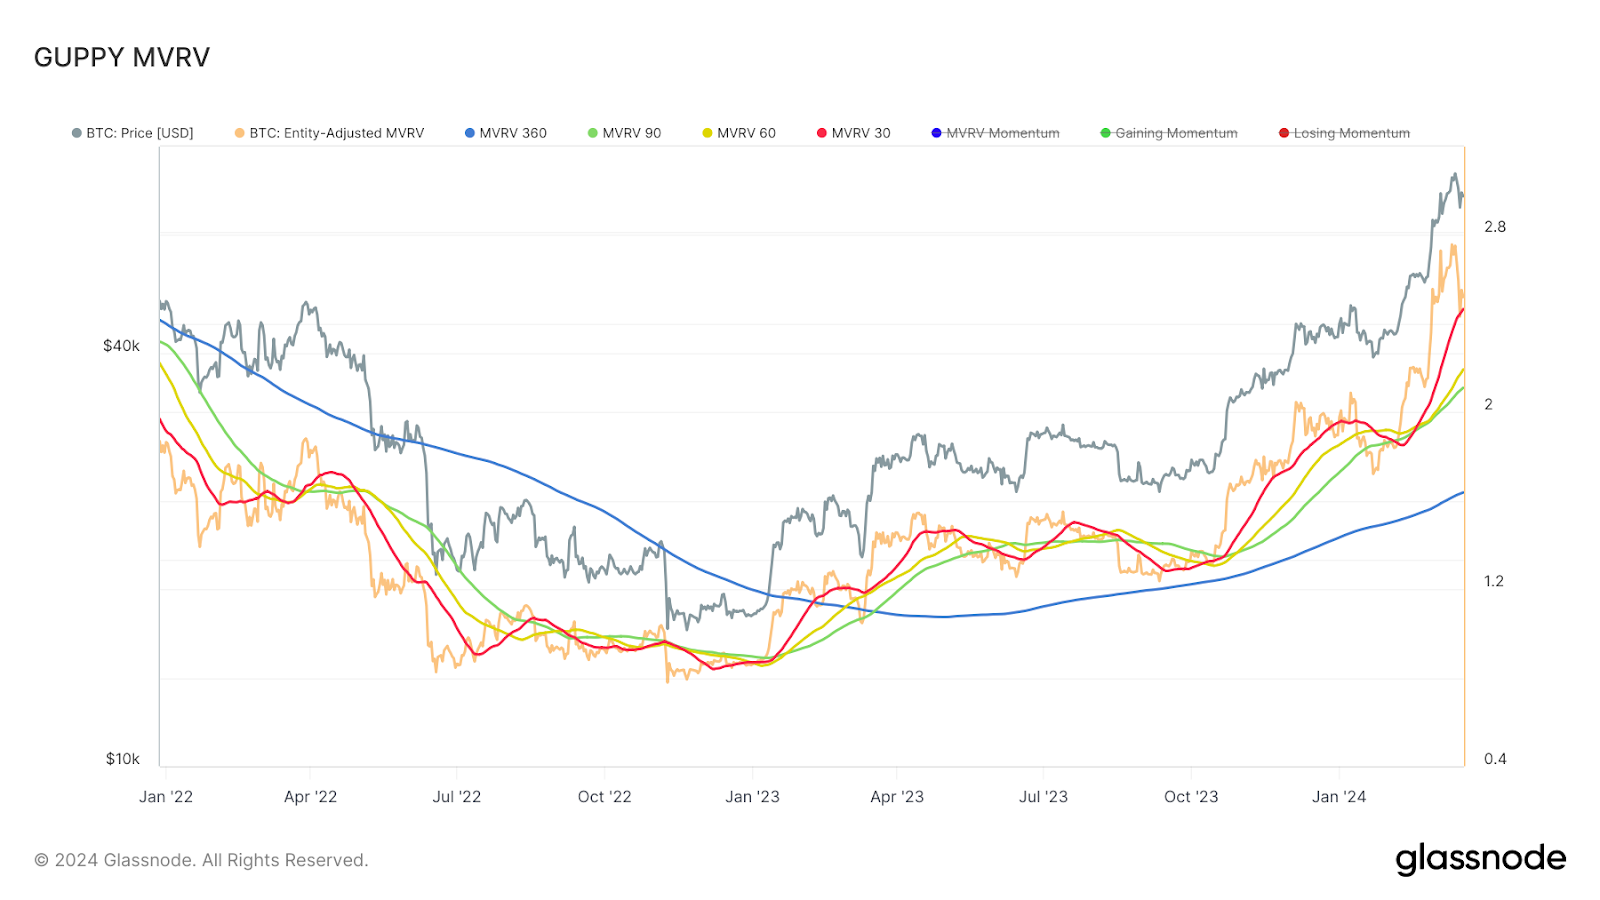
Task: Click the Jul '23 axis label
Action: click(x=1043, y=797)
